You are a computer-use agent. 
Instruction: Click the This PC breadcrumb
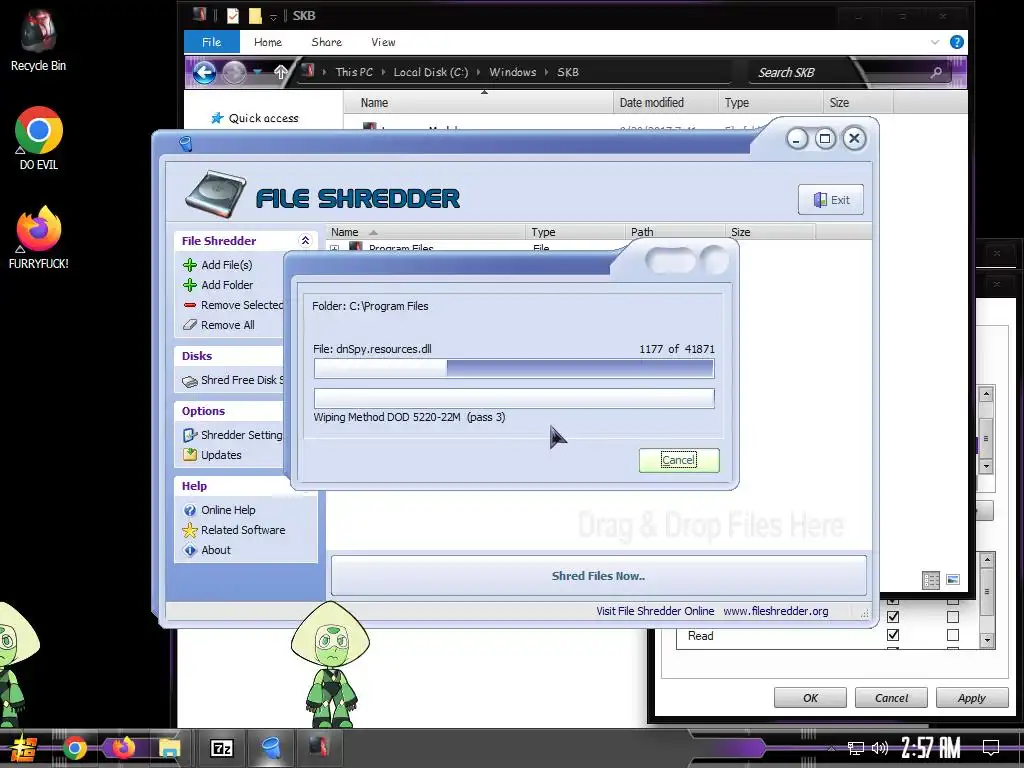point(354,72)
